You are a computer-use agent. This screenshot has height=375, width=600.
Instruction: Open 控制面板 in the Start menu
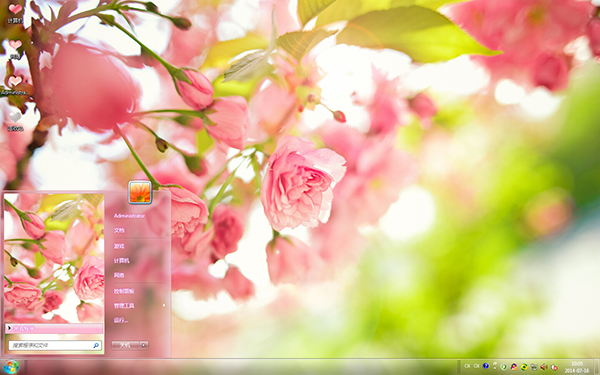point(124,291)
